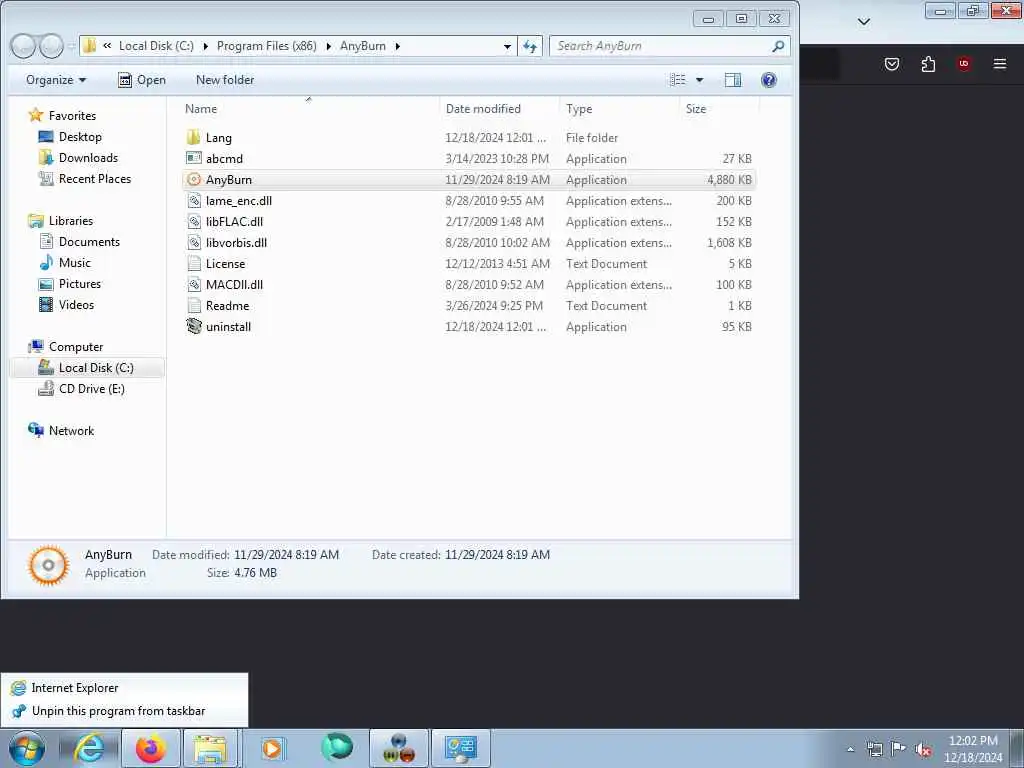Expand the address bar history dropdown
The height and width of the screenshot is (768, 1024).
click(x=507, y=46)
